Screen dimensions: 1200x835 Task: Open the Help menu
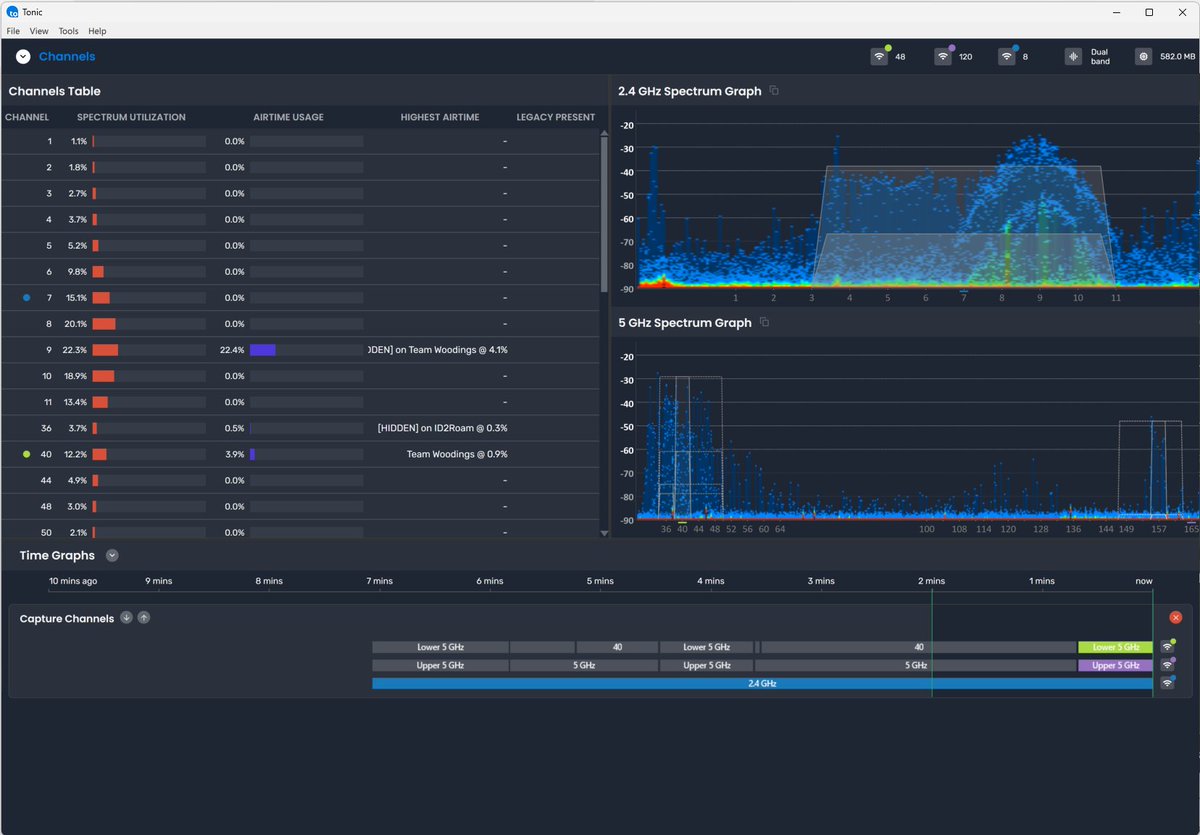pyautogui.click(x=97, y=31)
